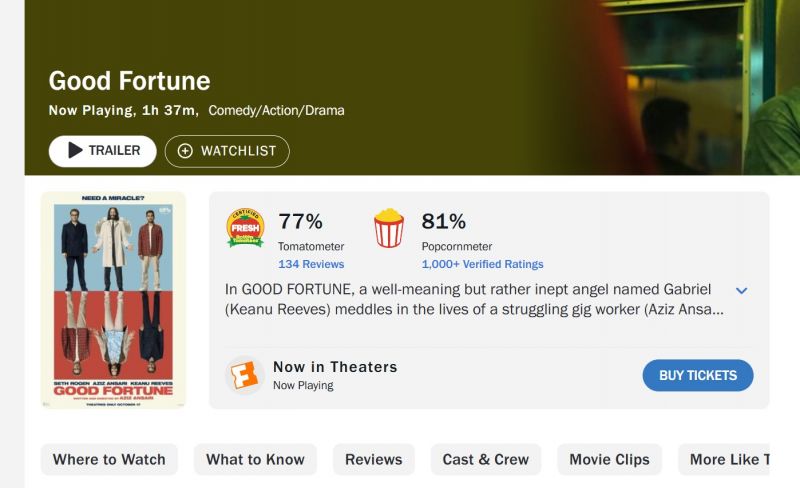View the 1,000+ Verified Ratings link
The width and height of the screenshot is (800, 488).
coord(482,264)
